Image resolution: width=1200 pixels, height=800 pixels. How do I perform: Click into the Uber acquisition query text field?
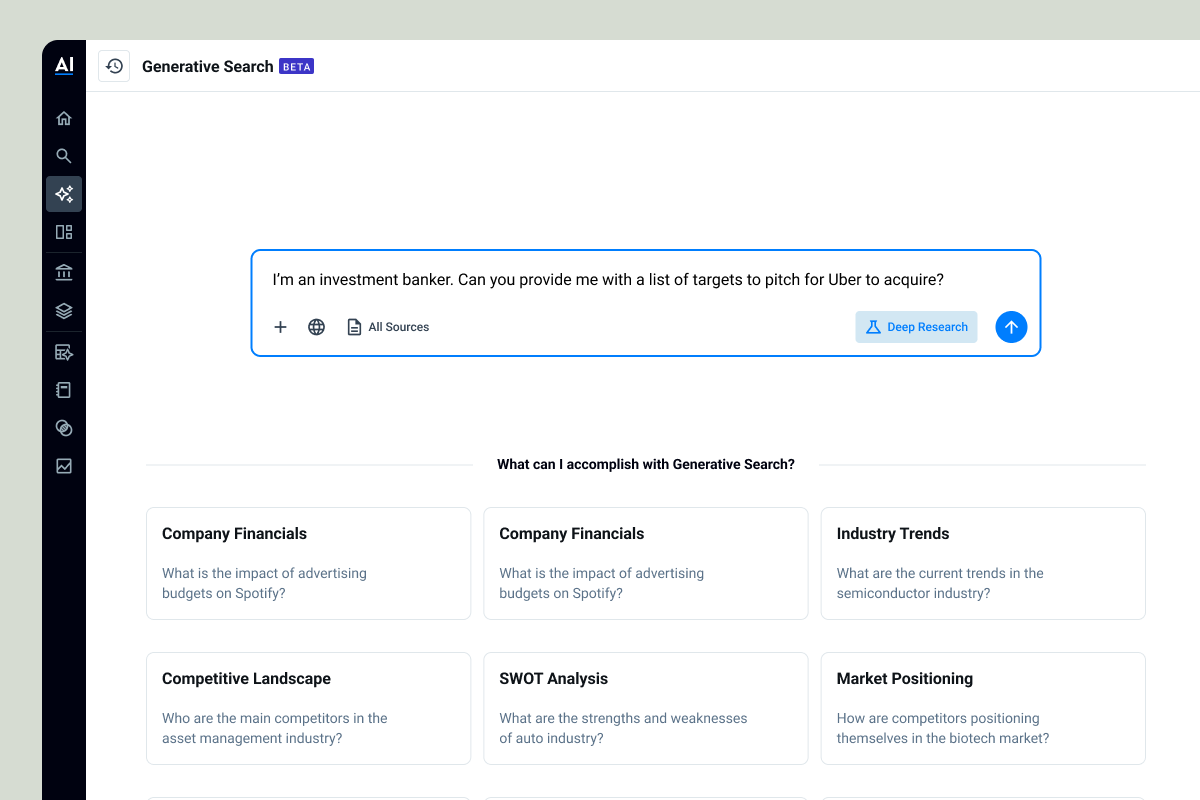point(608,280)
